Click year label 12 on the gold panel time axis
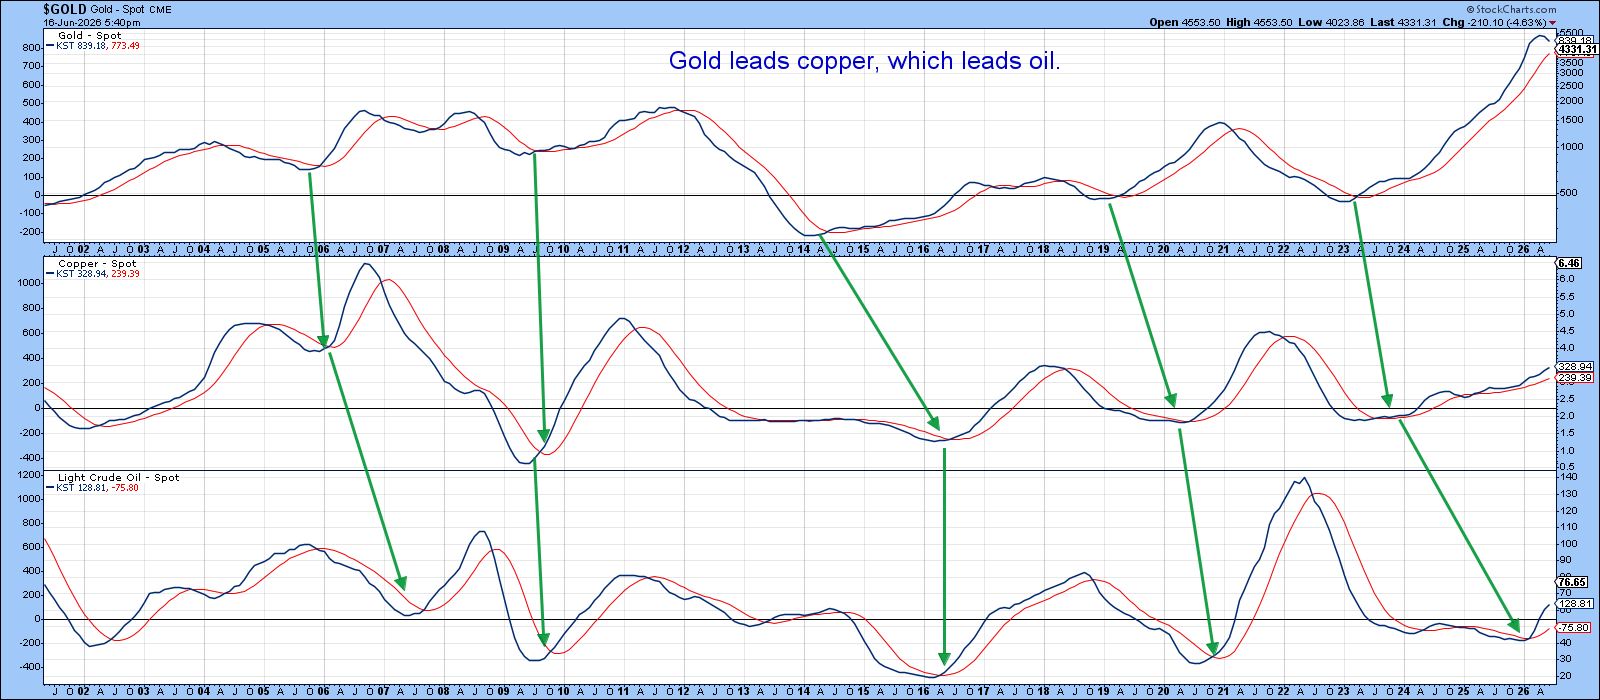The width and height of the screenshot is (1600, 700). (x=684, y=249)
